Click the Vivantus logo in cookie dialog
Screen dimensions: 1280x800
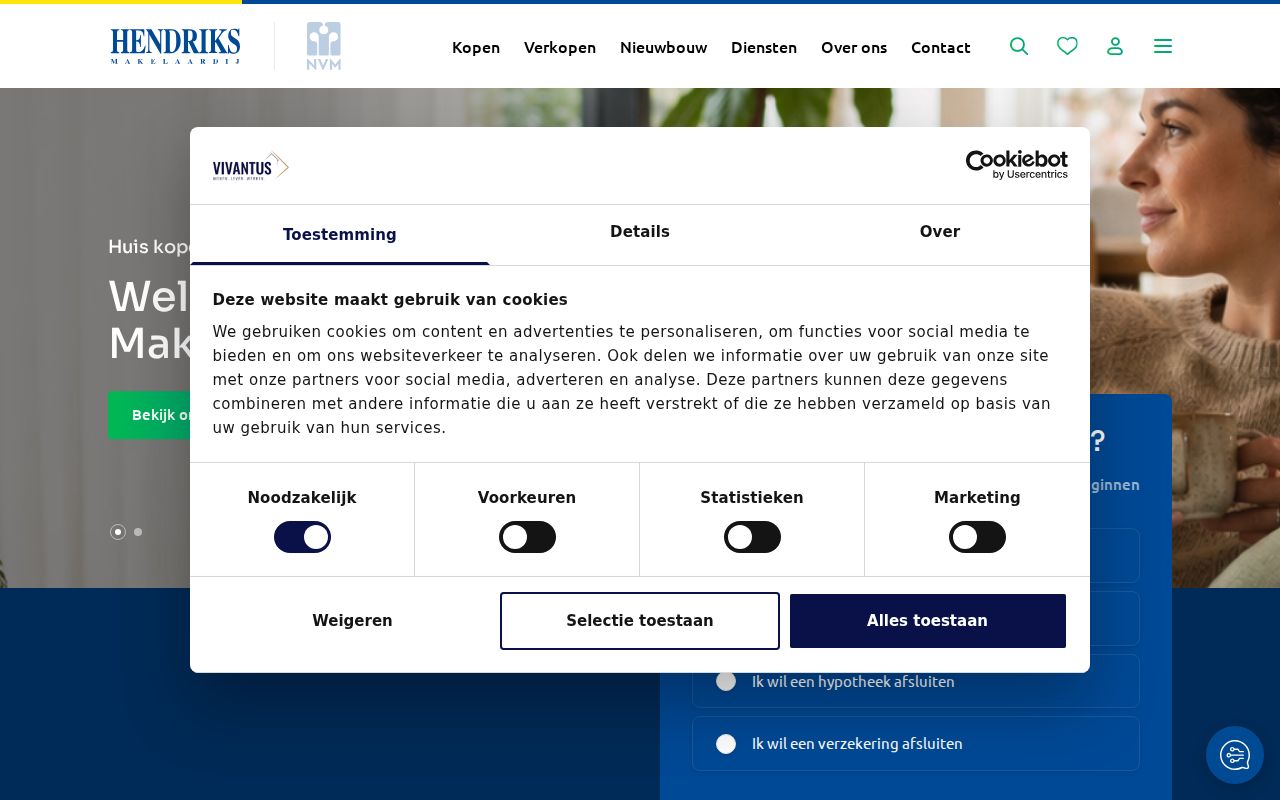(x=250, y=166)
